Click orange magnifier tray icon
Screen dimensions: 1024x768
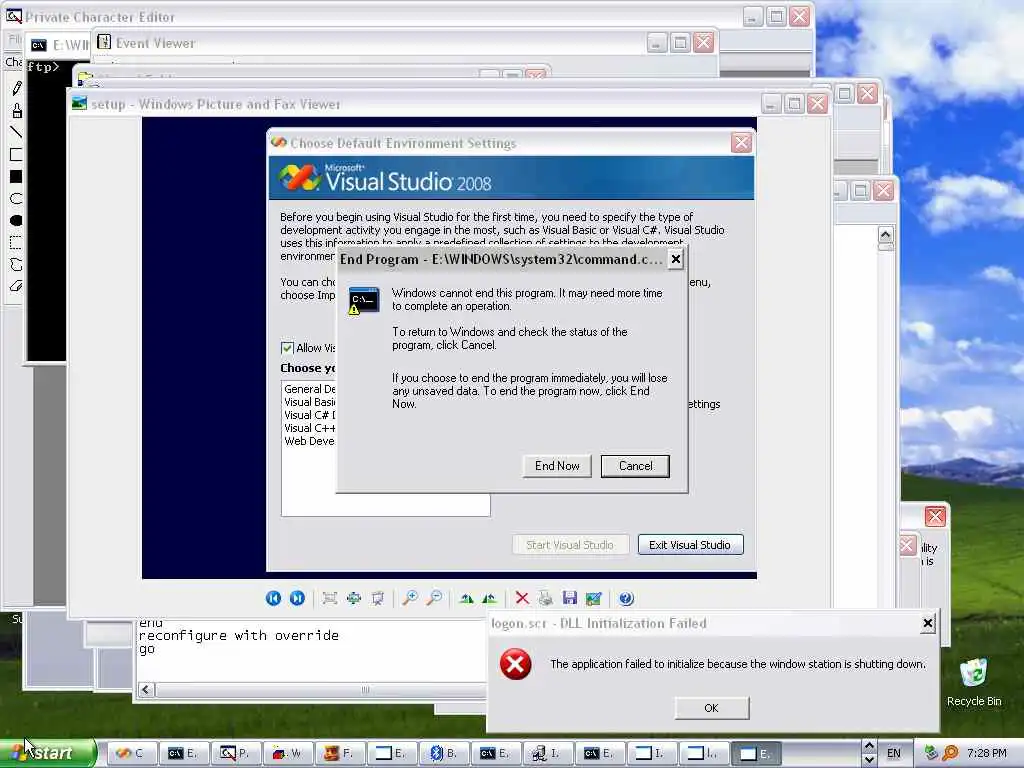950,753
